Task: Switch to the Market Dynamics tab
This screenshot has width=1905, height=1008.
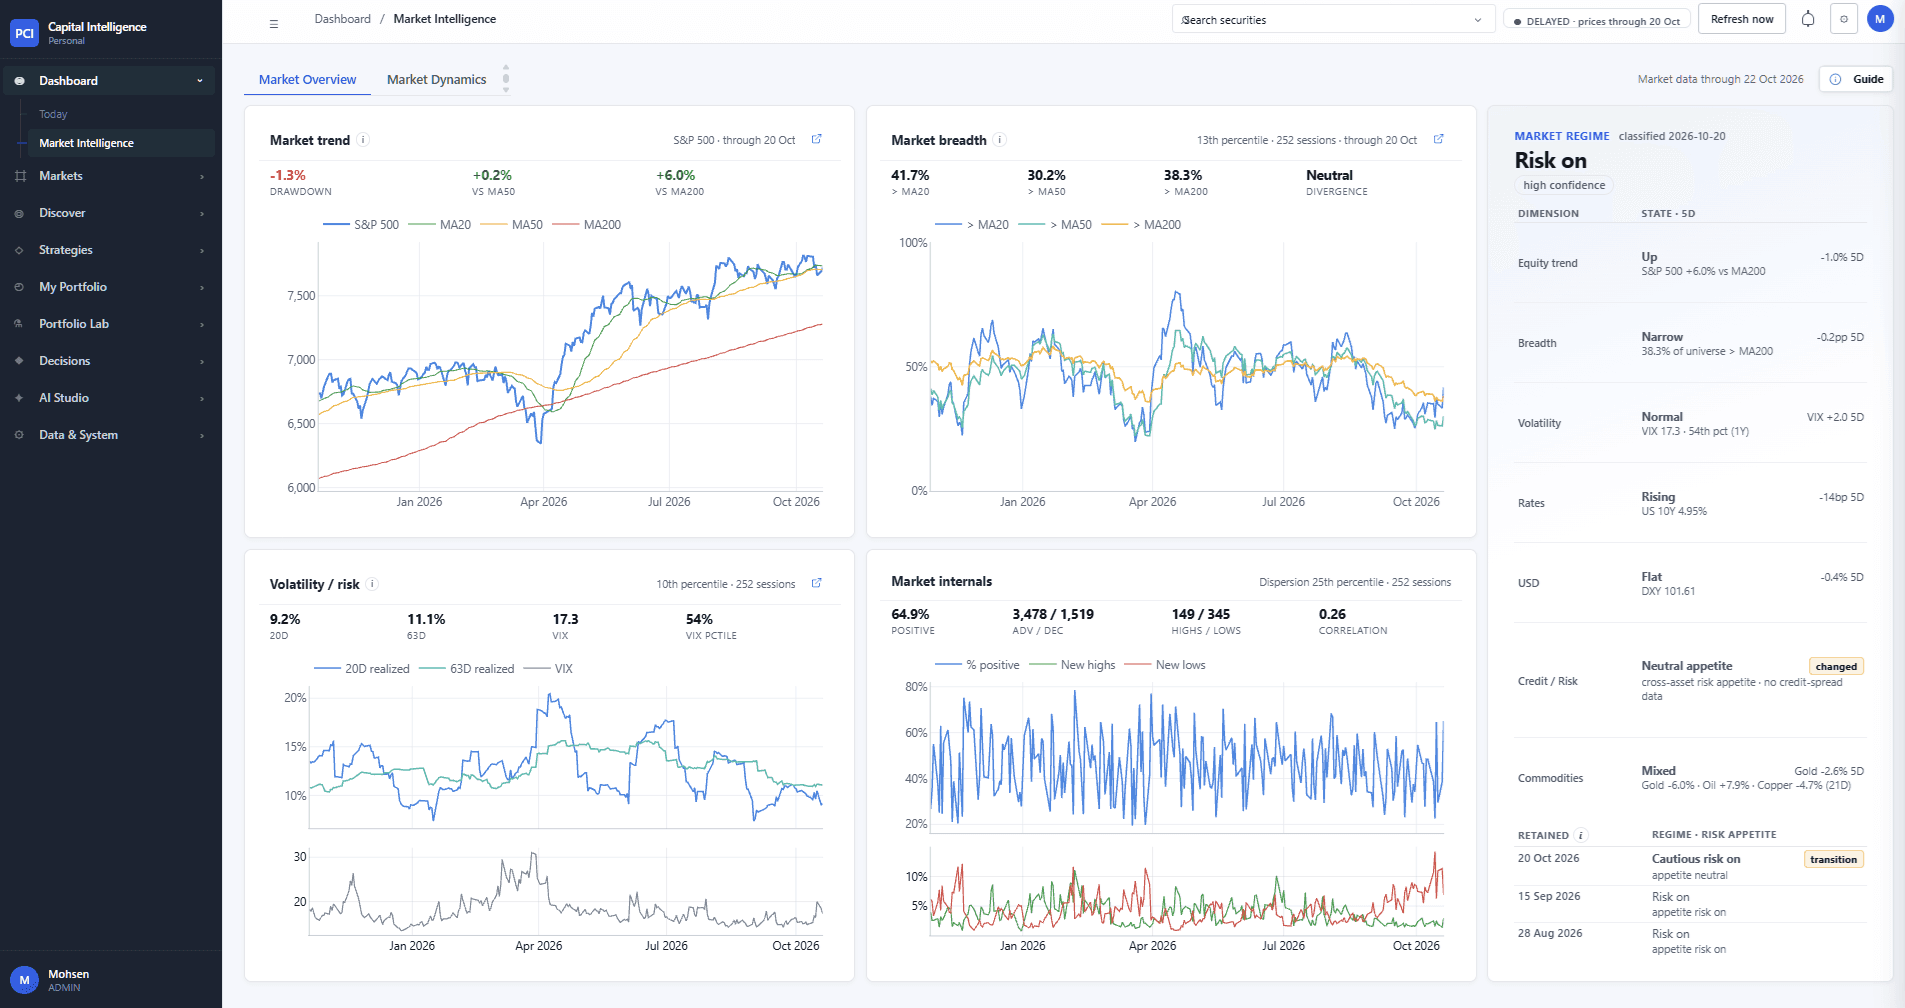Action: (x=436, y=80)
